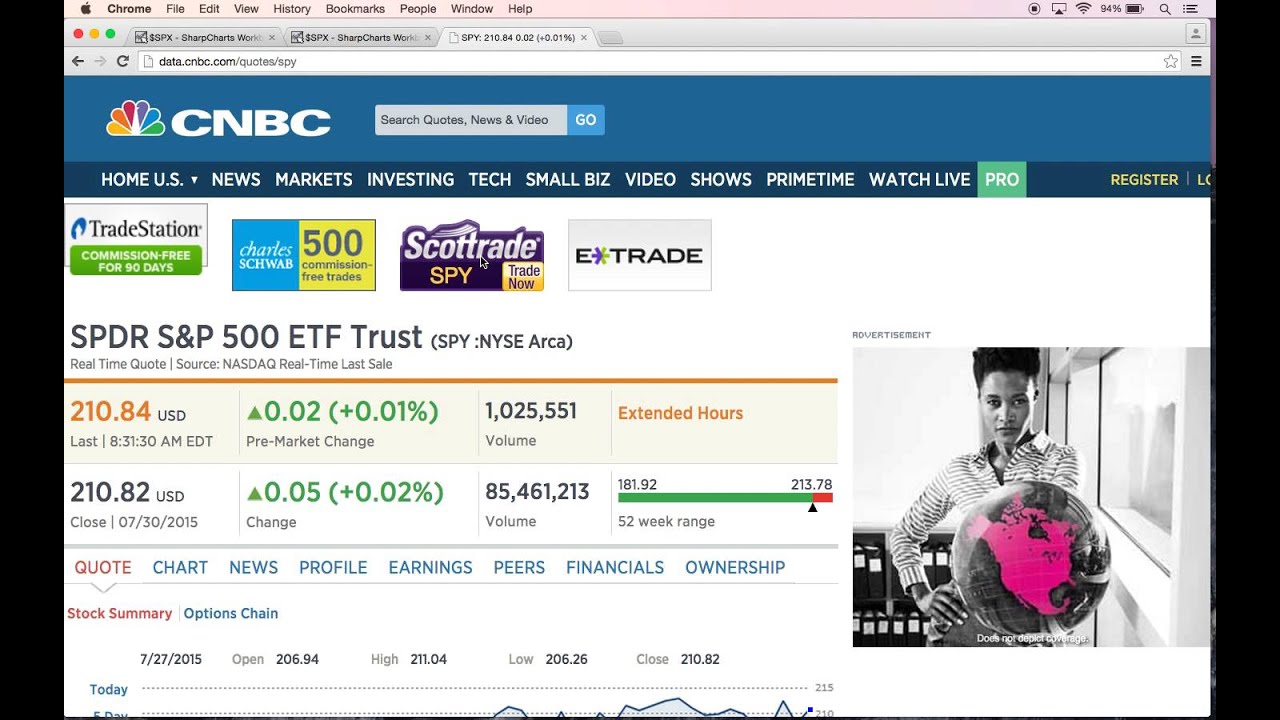The width and height of the screenshot is (1280, 720).
Task: Switch to first $SPX SharpCharts tab
Action: coord(204,38)
